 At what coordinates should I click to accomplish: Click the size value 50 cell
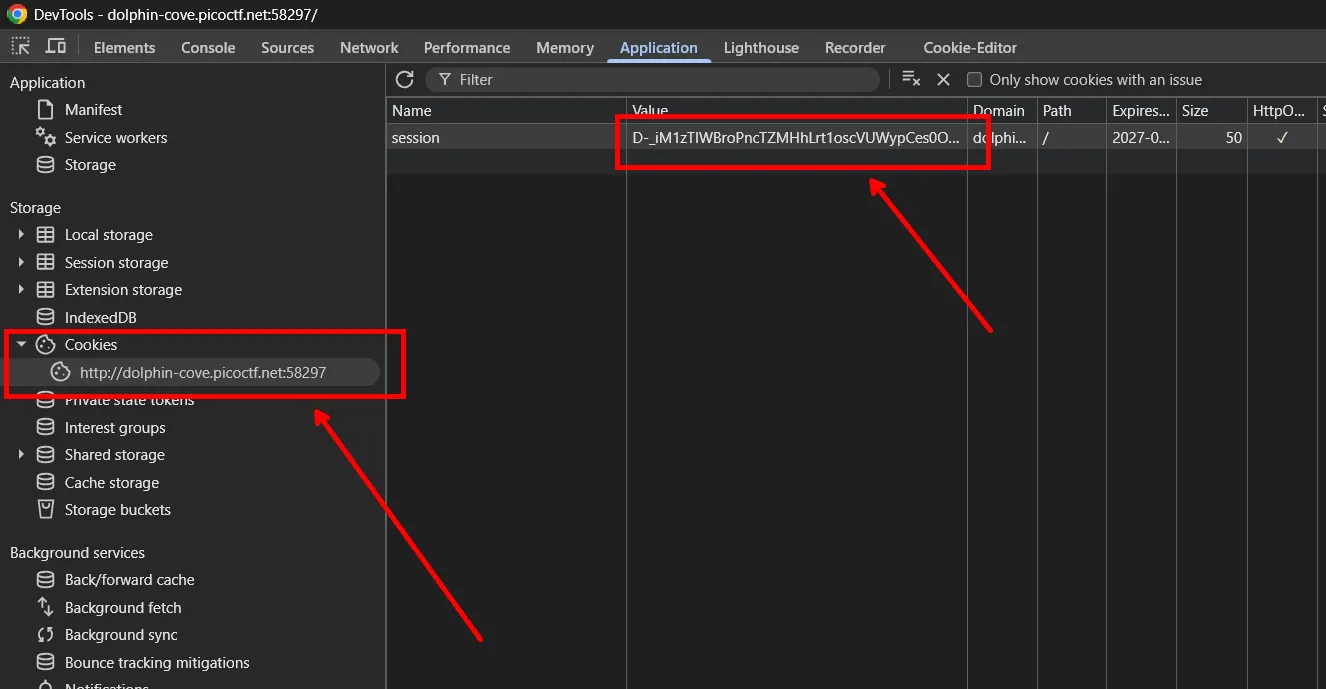point(1211,137)
